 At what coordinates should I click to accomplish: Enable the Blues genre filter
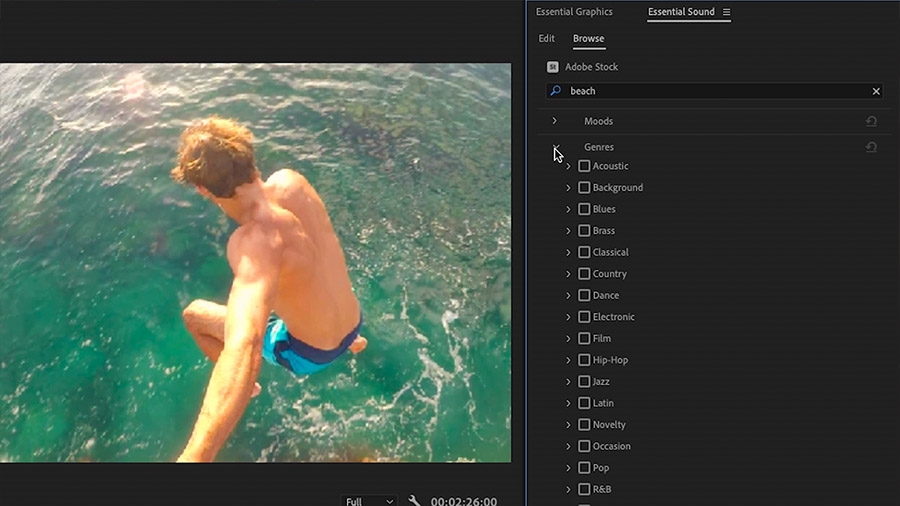pyautogui.click(x=584, y=209)
